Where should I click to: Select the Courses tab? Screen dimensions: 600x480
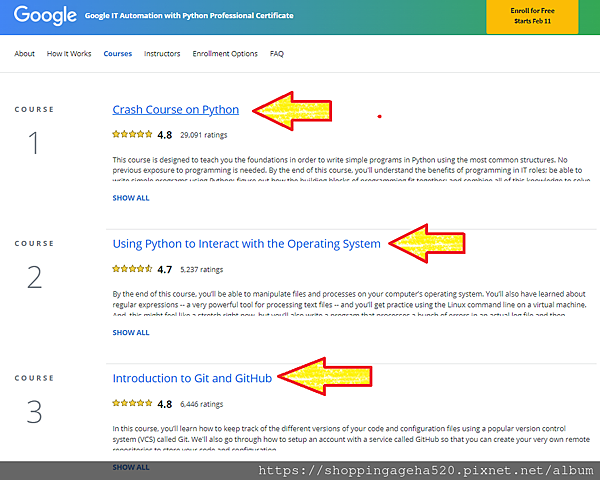tap(117, 54)
